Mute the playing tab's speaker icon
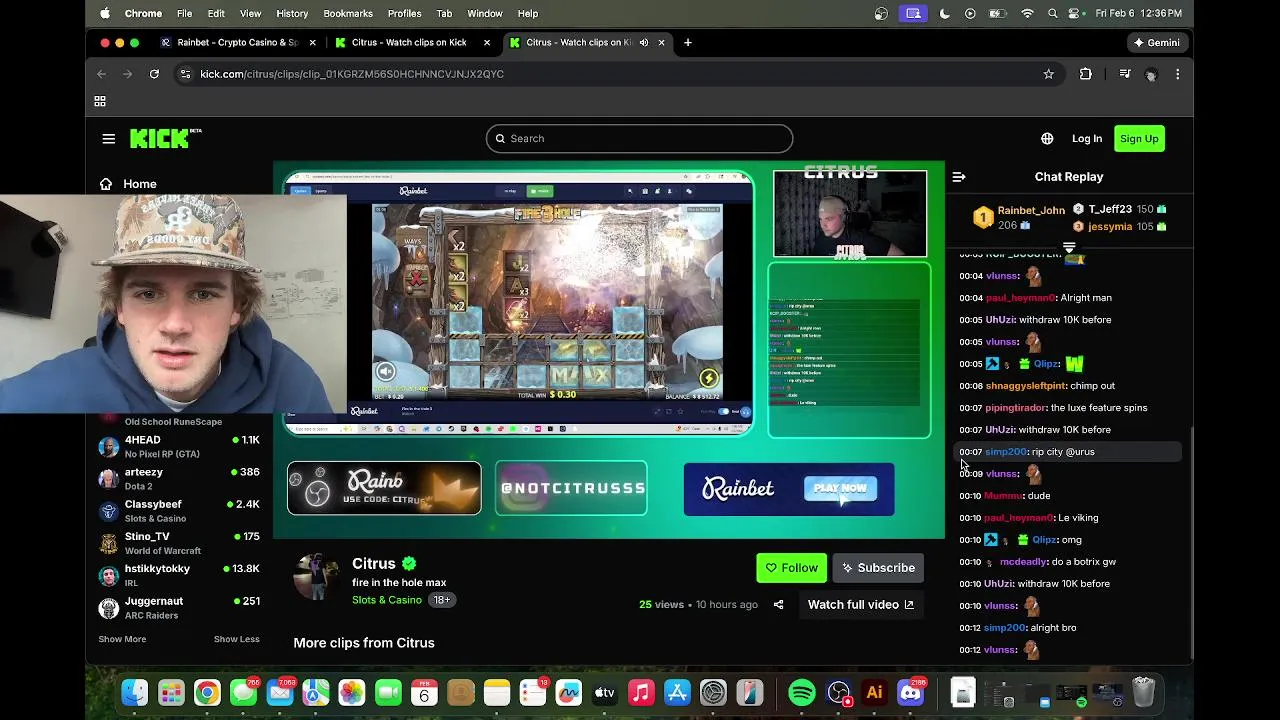 click(644, 43)
